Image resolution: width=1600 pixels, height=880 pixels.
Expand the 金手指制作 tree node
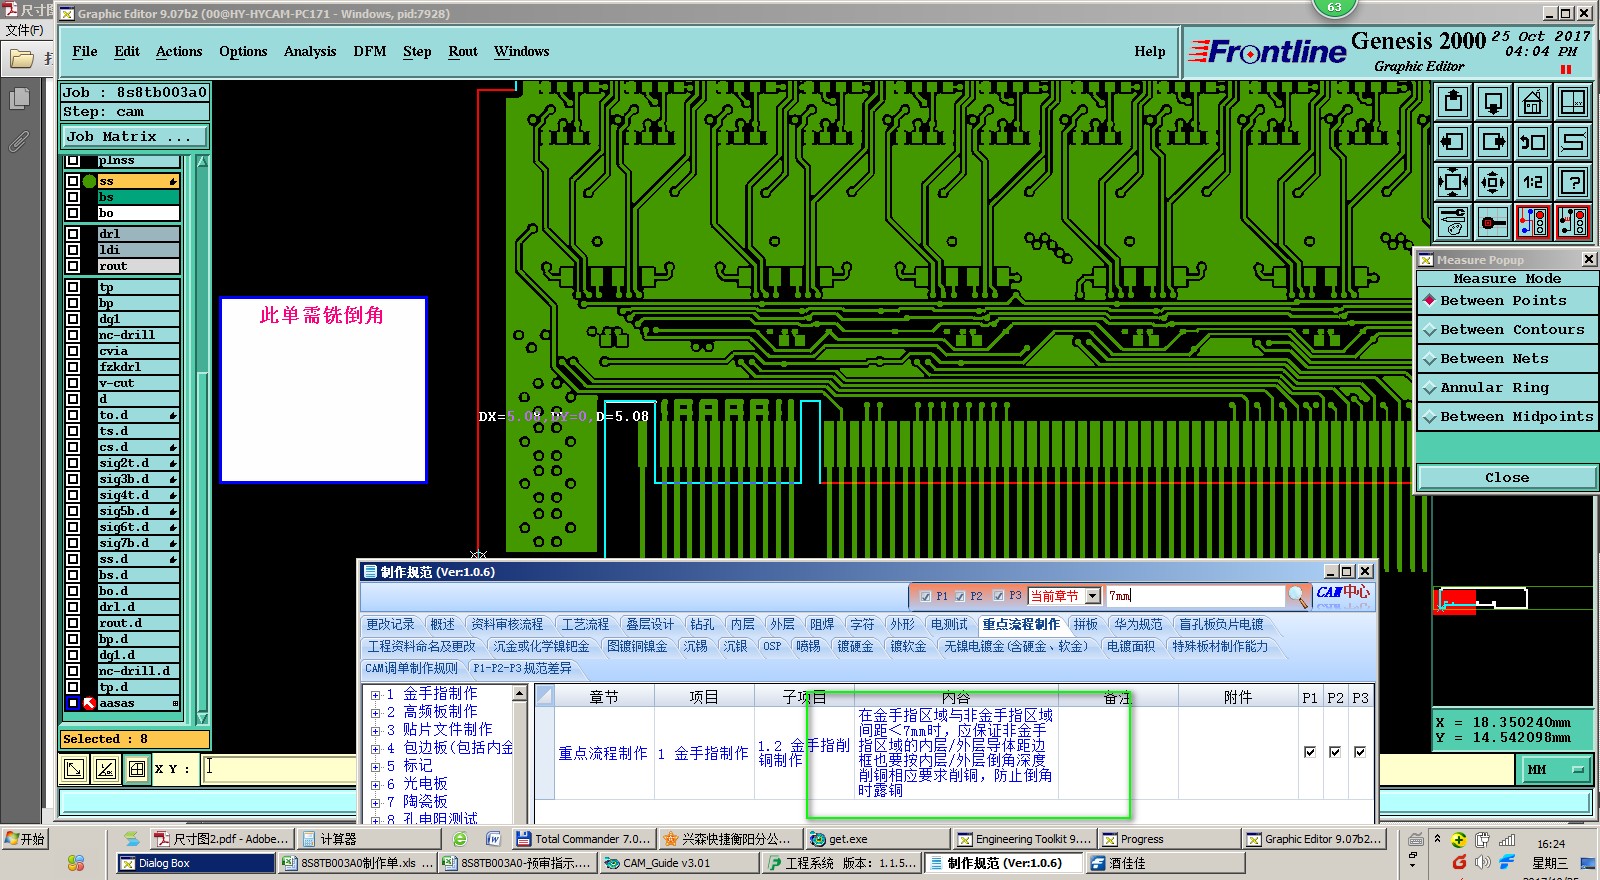(x=376, y=694)
